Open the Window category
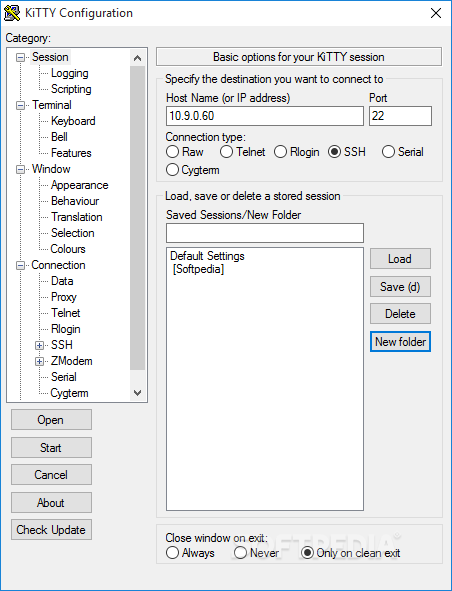The height and width of the screenshot is (591, 452). click(x=51, y=169)
